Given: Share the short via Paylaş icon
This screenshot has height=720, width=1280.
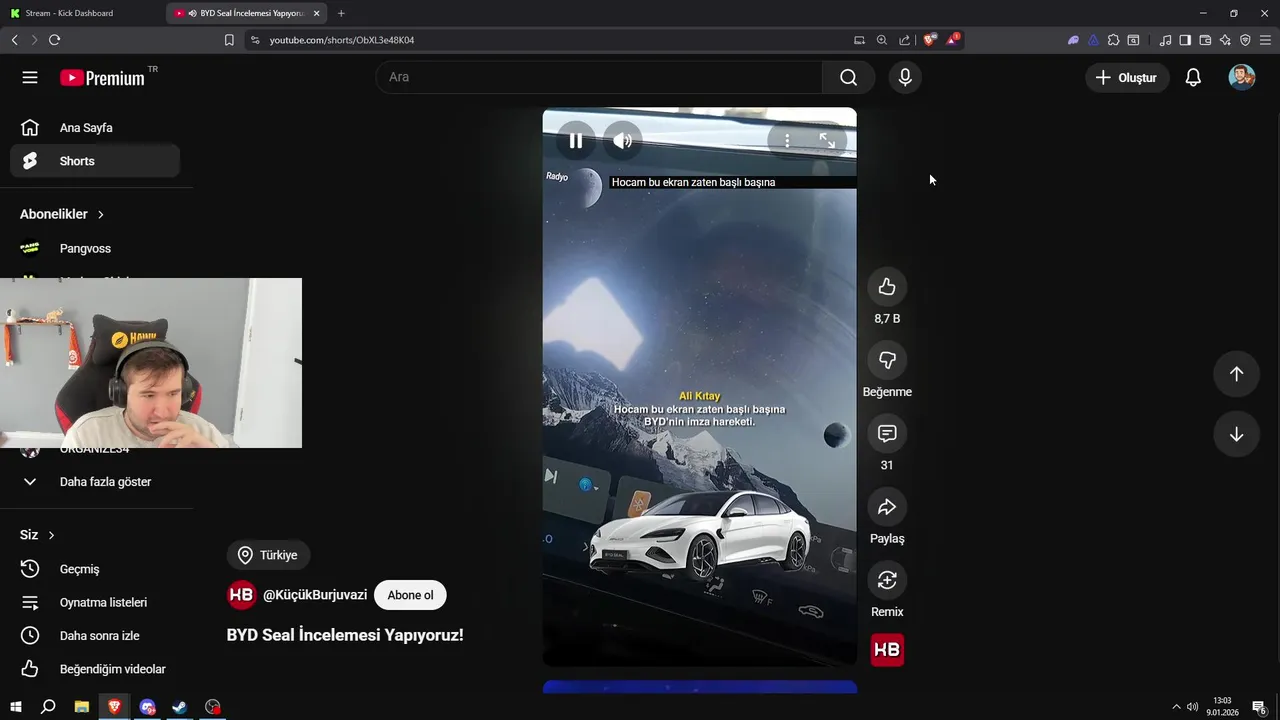Looking at the screenshot, I should (x=887, y=507).
